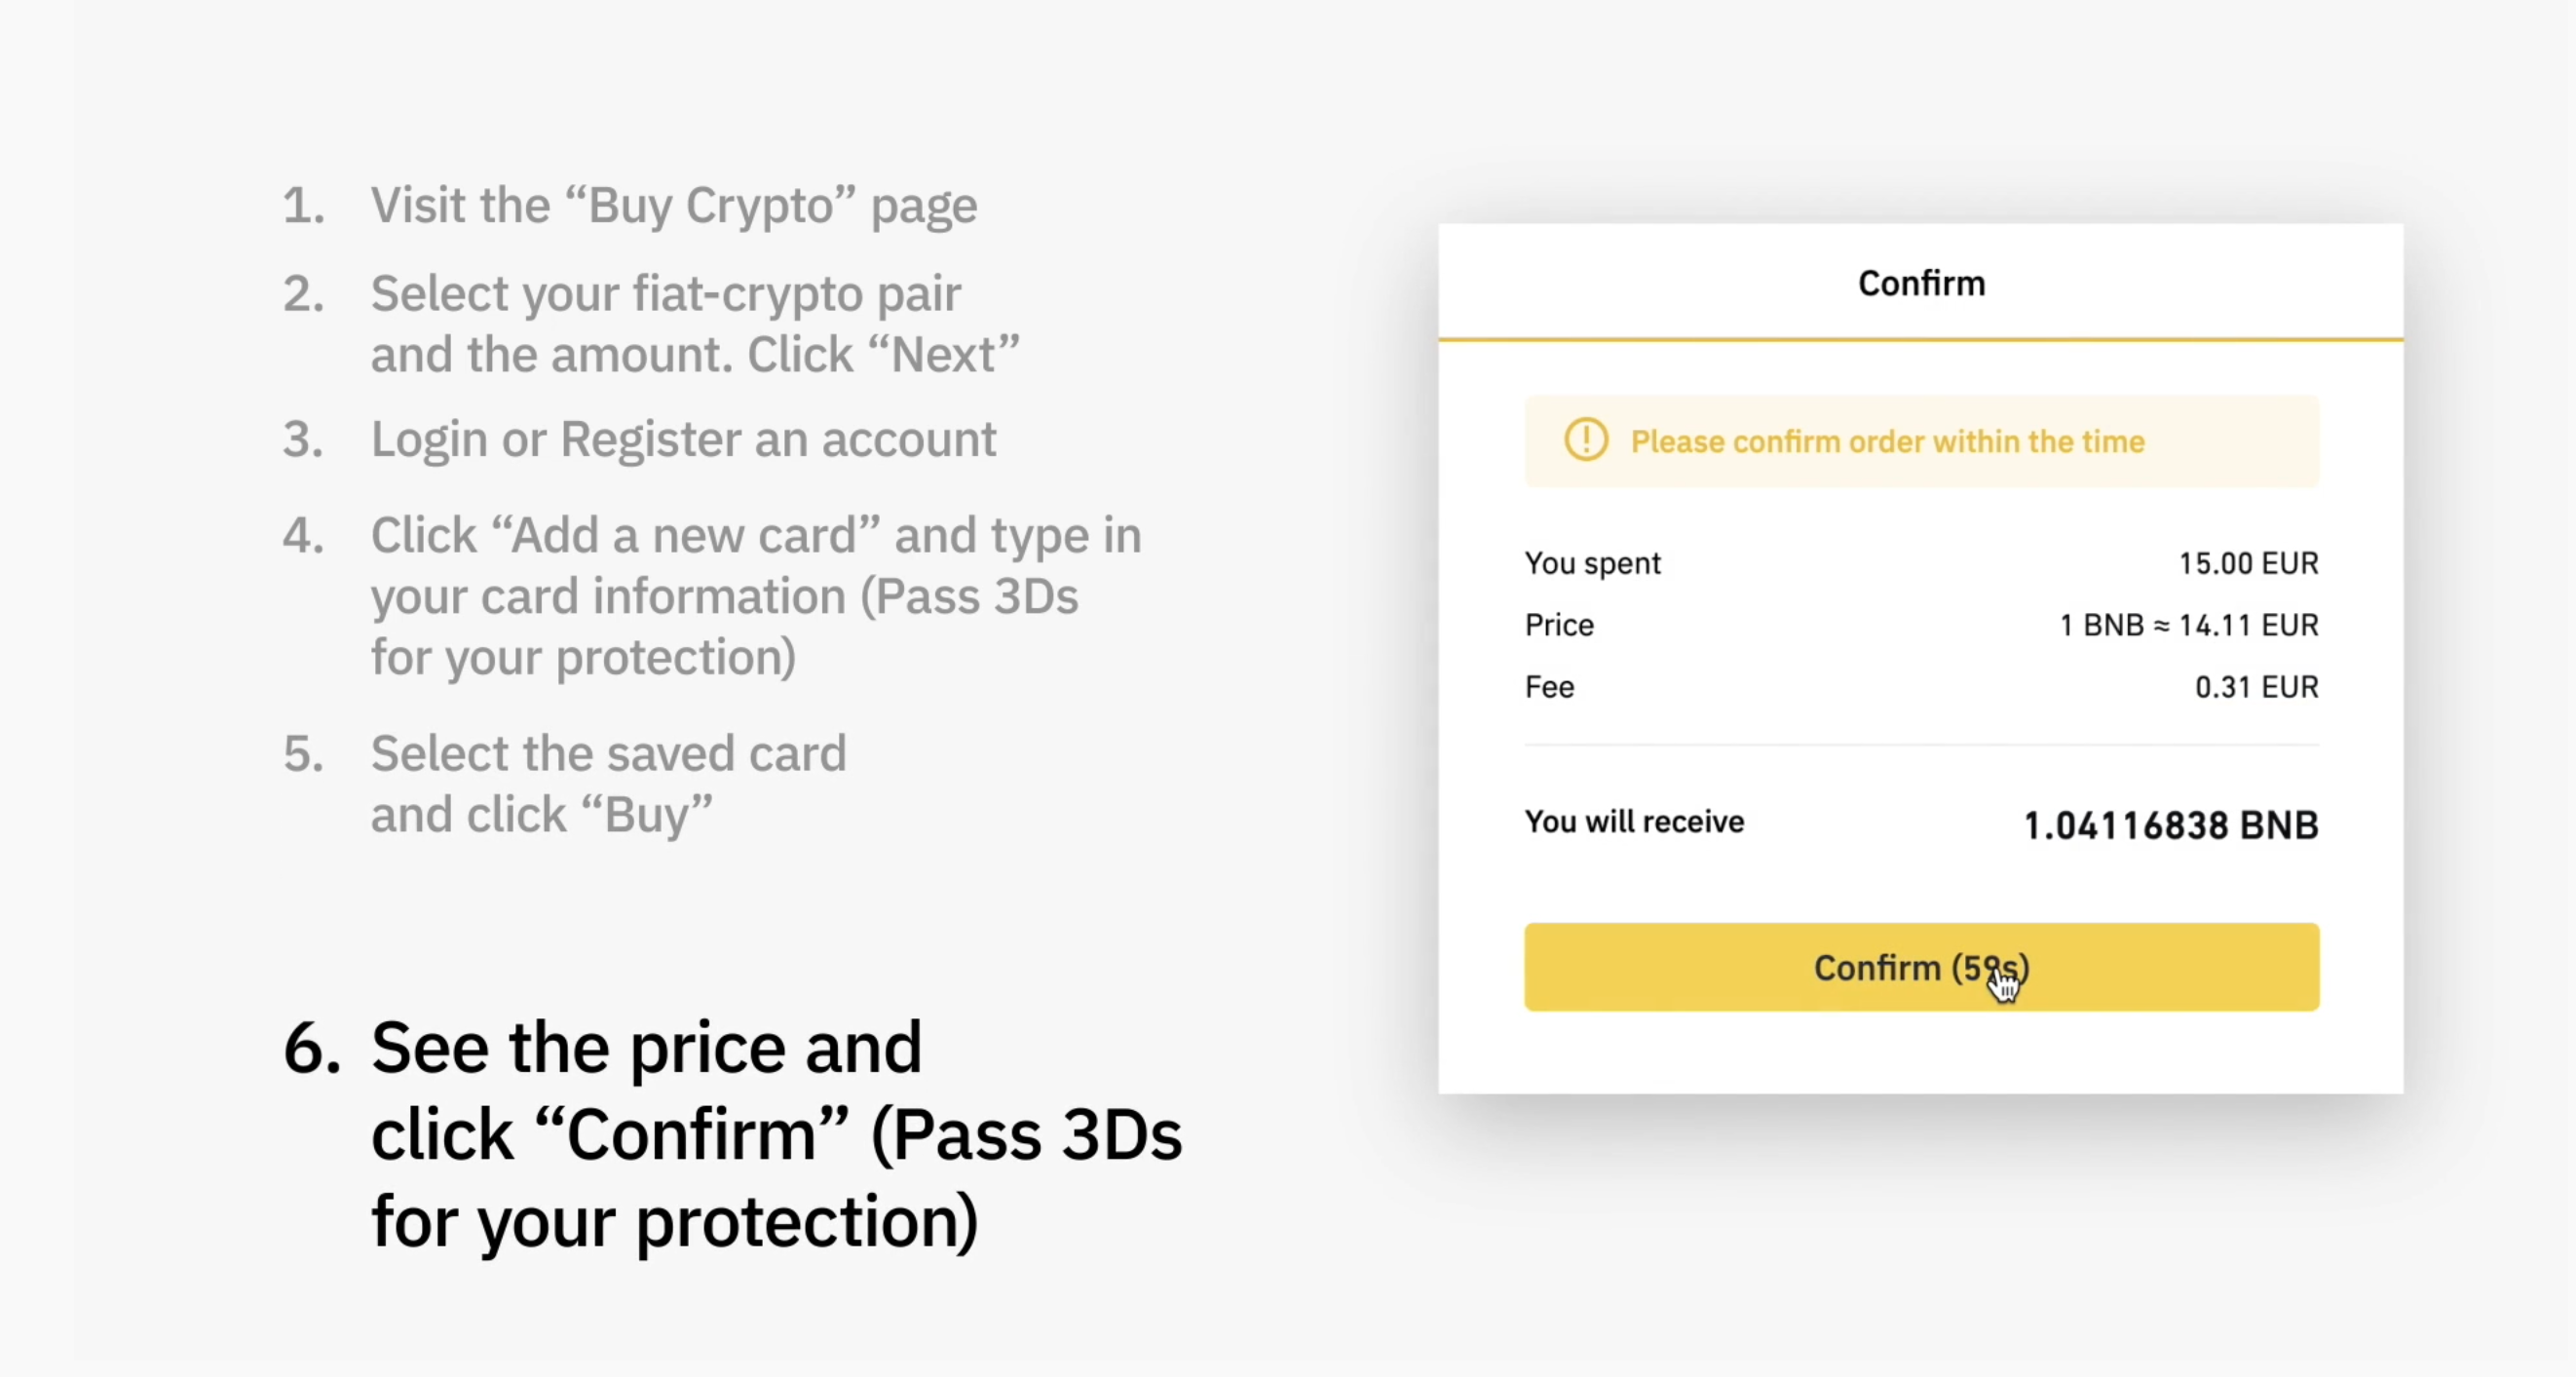Click the Confirm dialog title
This screenshot has height=1377, width=2576.
[x=1921, y=283]
